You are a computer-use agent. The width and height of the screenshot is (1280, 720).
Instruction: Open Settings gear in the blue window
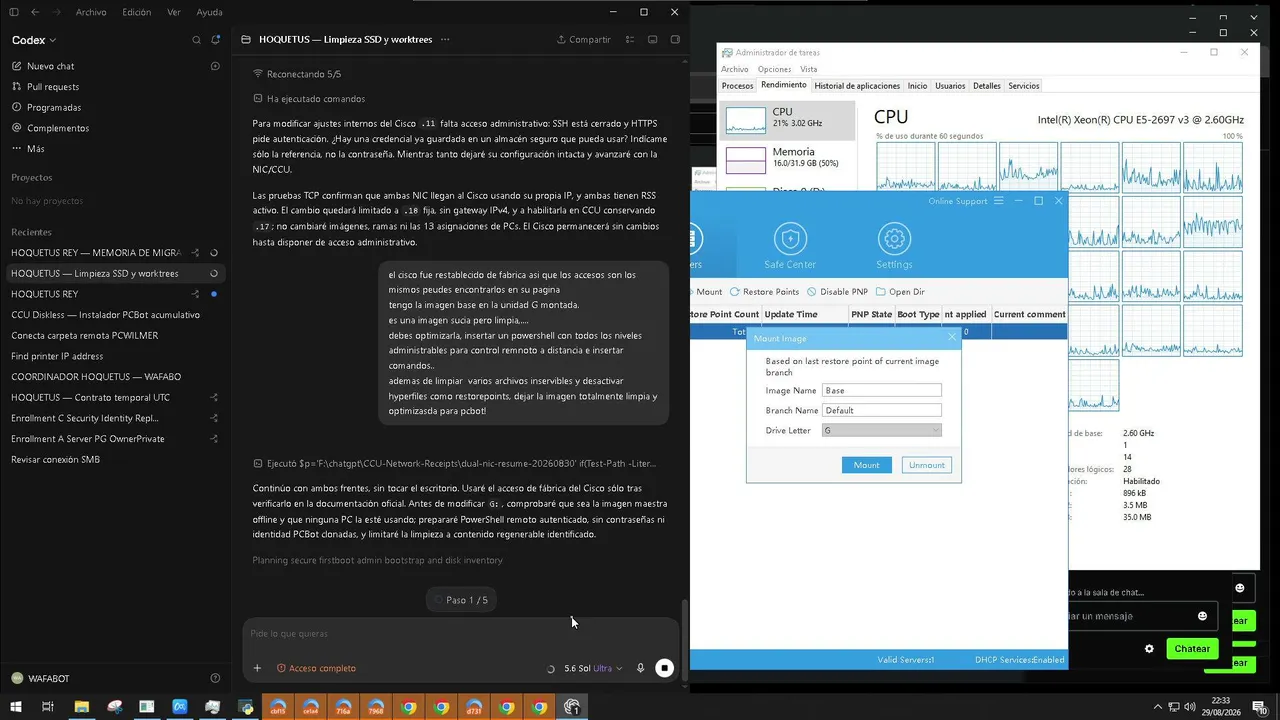tap(894, 247)
